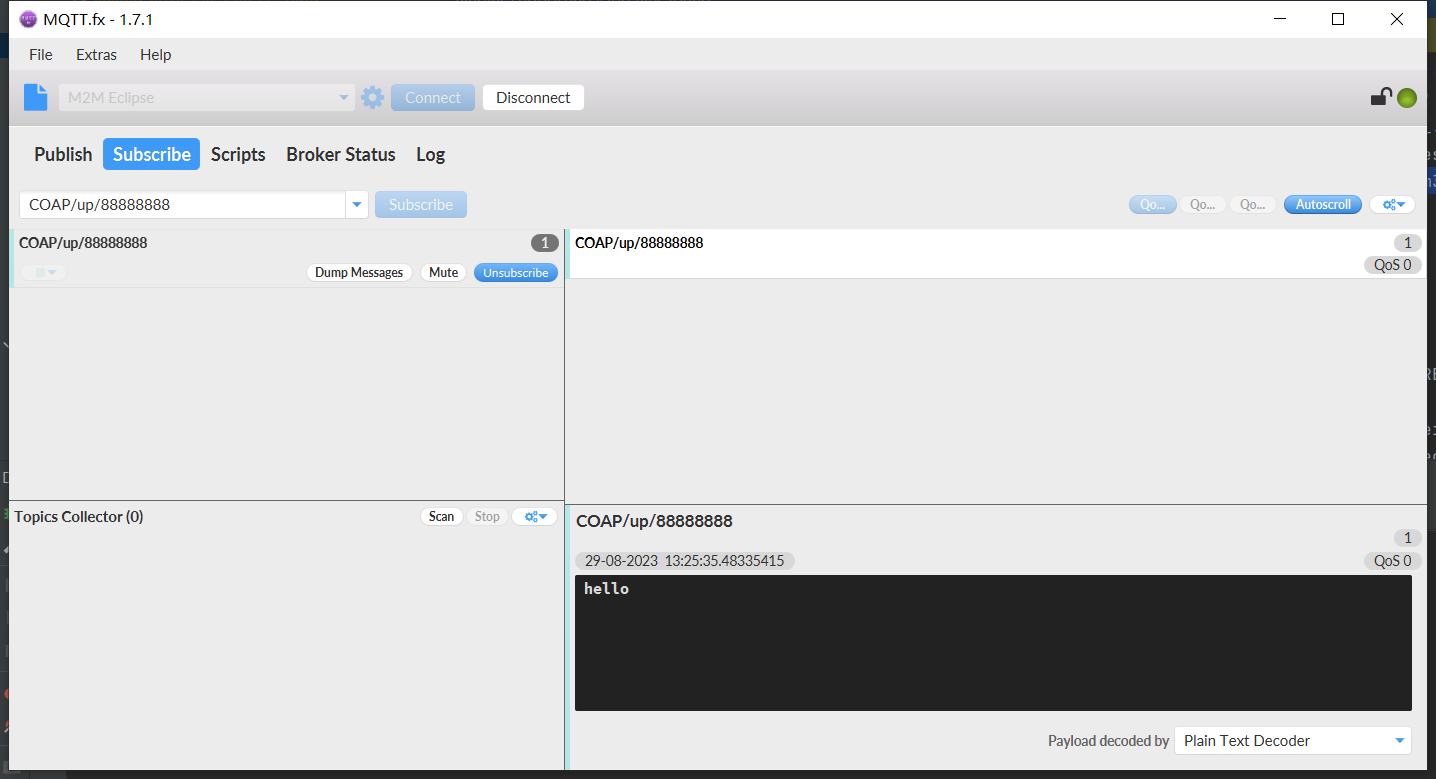Open the Topics Collector gears dropdown
This screenshot has width=1436, height=779.
coord(534,516)
